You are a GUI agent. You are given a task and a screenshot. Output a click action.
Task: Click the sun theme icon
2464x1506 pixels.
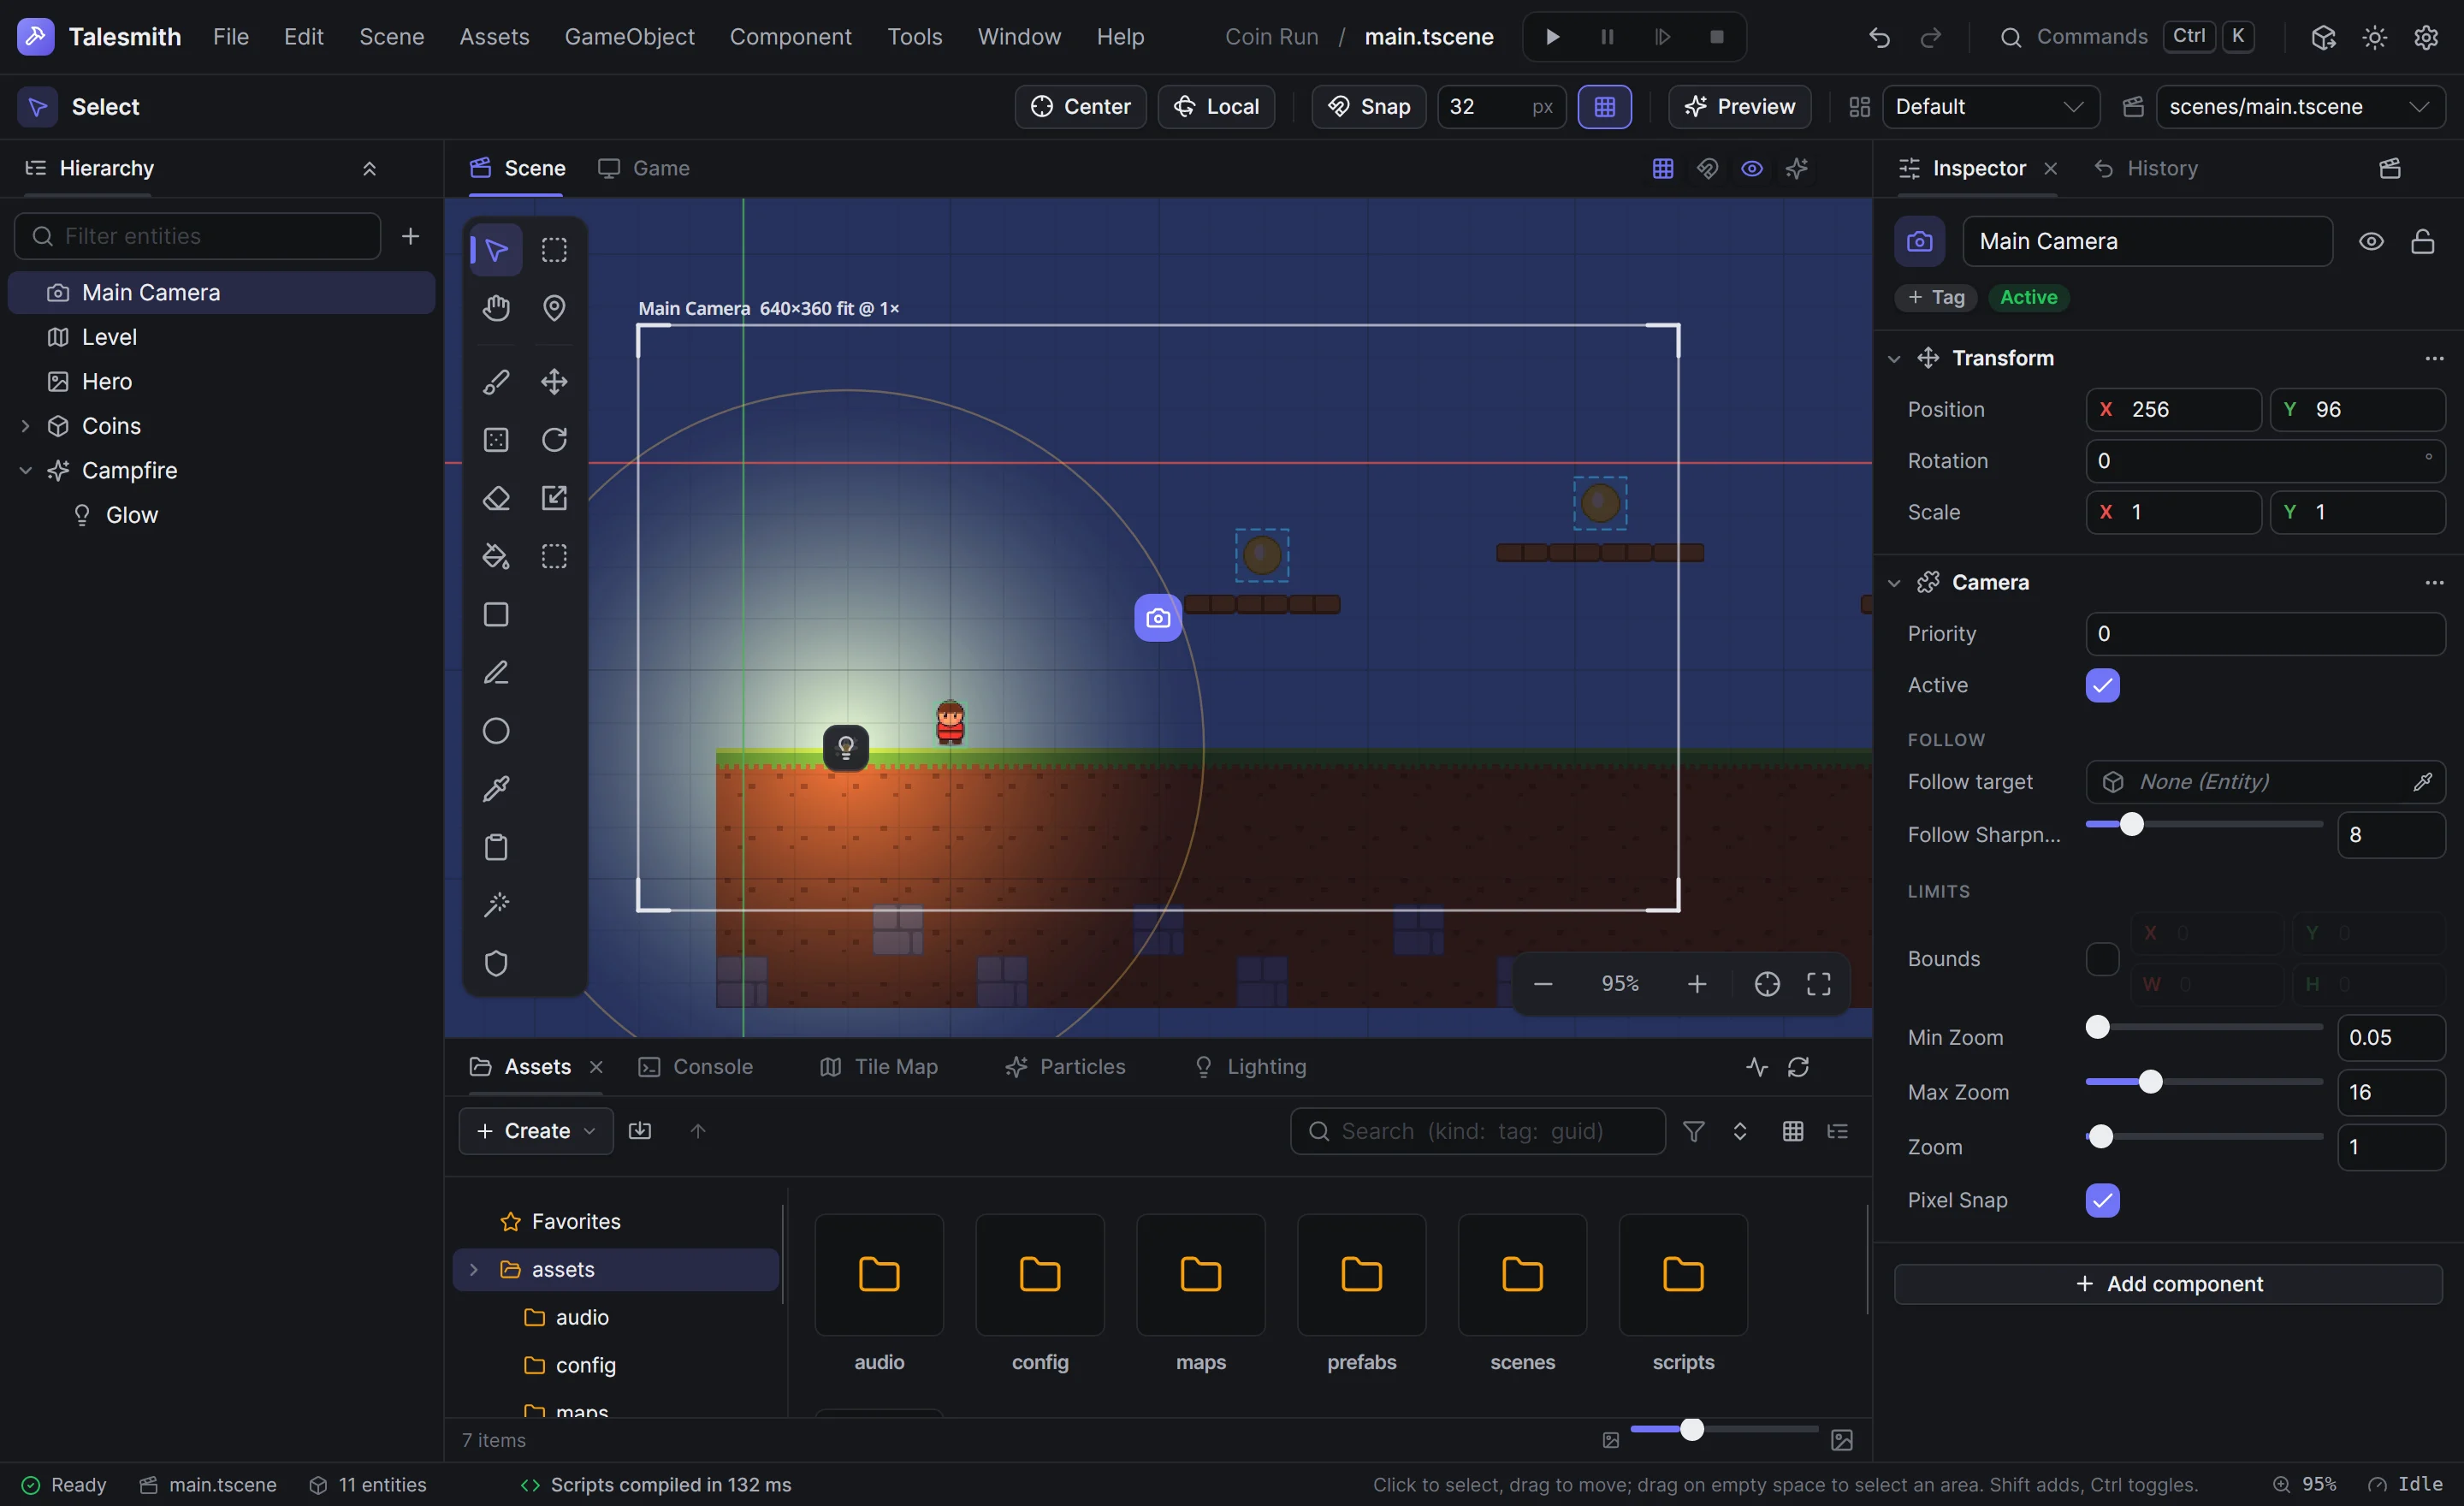[x=2375, y=37]
